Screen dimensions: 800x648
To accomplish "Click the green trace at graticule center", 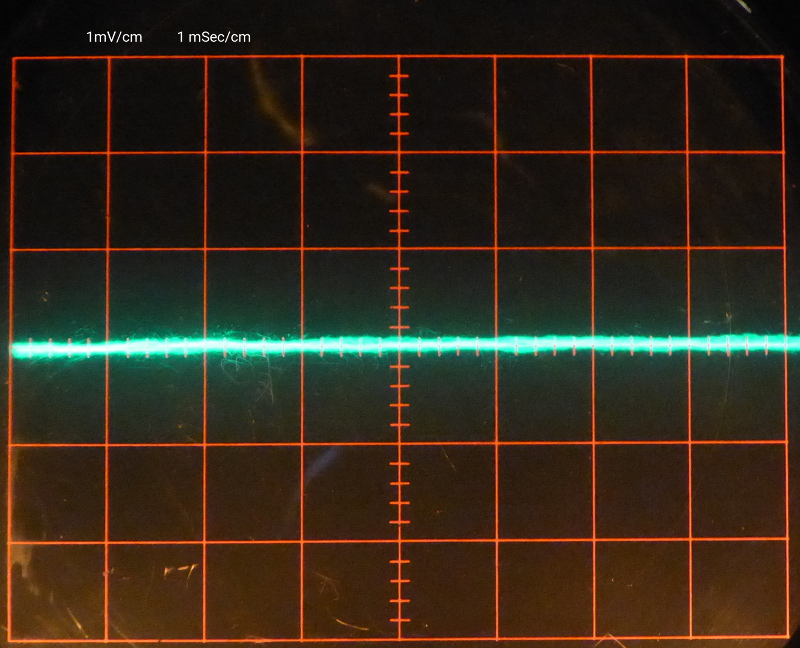I will 400,345.
